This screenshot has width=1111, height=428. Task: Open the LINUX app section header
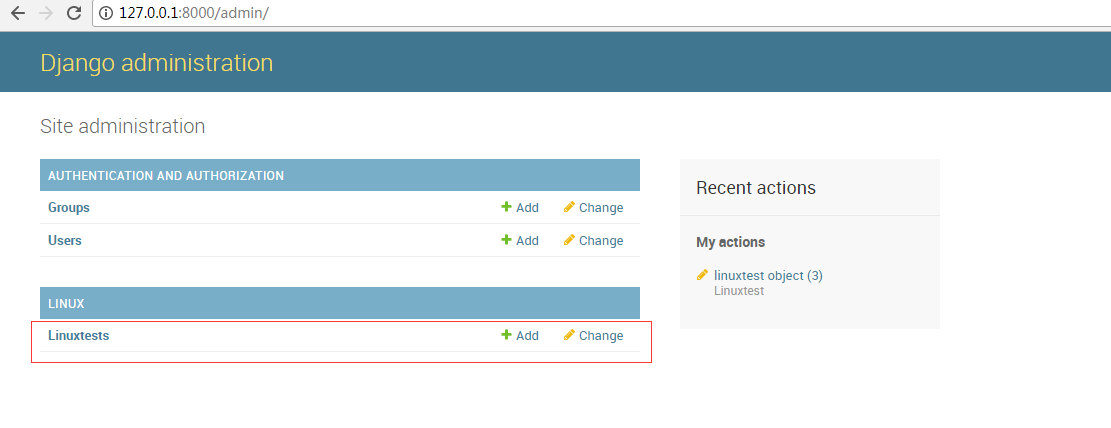coord(66,303)
